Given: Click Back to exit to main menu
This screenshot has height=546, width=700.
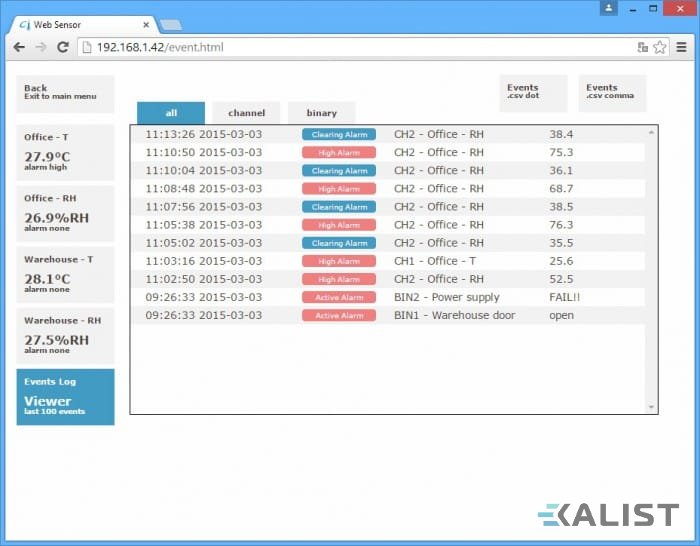Looking at the screenshot, I should click(x=65, y=94).
